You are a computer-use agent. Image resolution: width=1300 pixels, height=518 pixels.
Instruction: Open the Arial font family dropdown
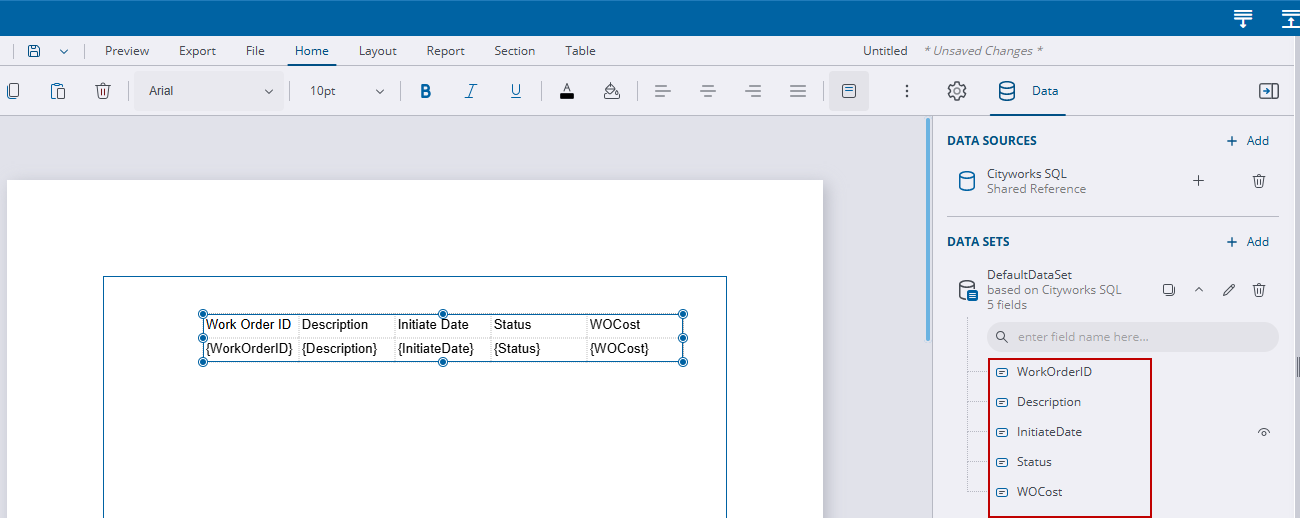pyautogui.click(x=210, y=91)
